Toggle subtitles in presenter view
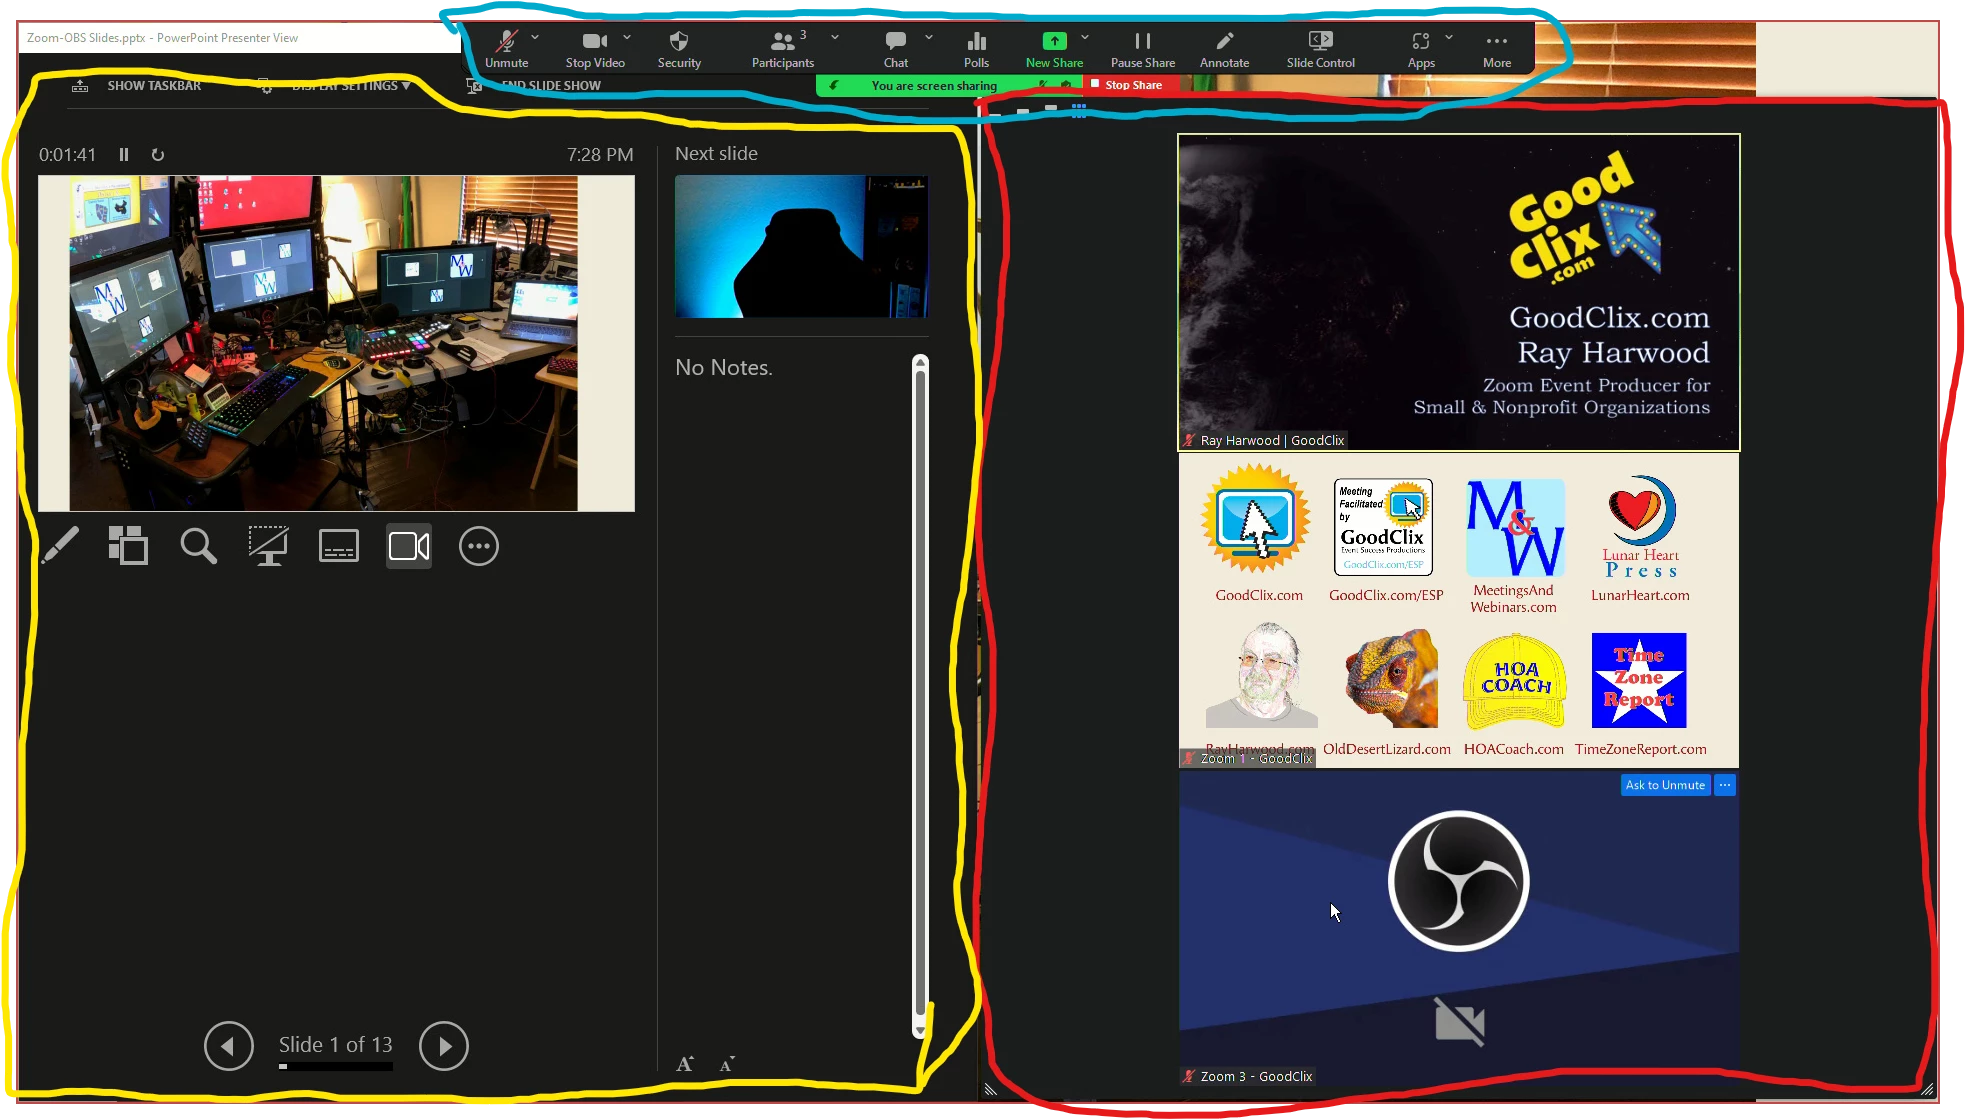 pos(338,546)
